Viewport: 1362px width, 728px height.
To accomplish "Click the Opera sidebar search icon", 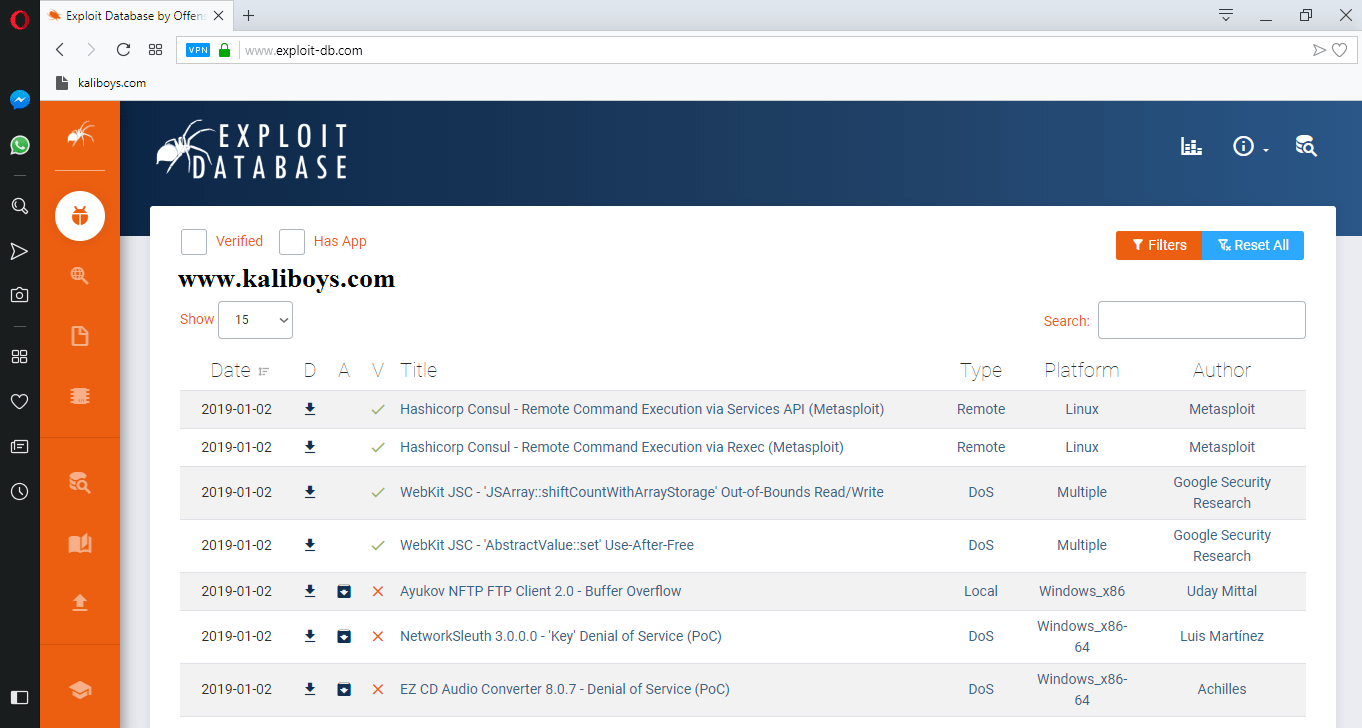I will pos(19,206).
